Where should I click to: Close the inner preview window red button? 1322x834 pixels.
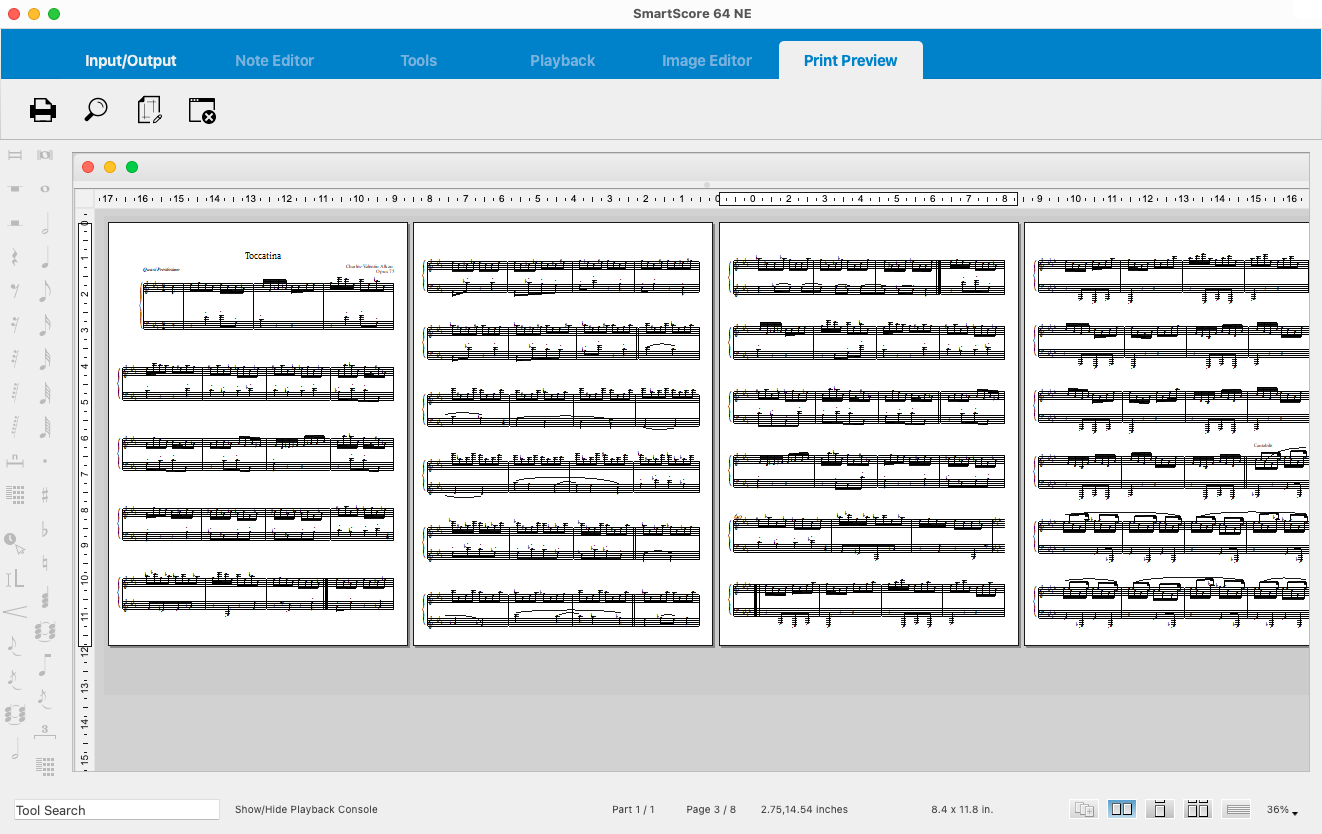click(x=88, y=167)
